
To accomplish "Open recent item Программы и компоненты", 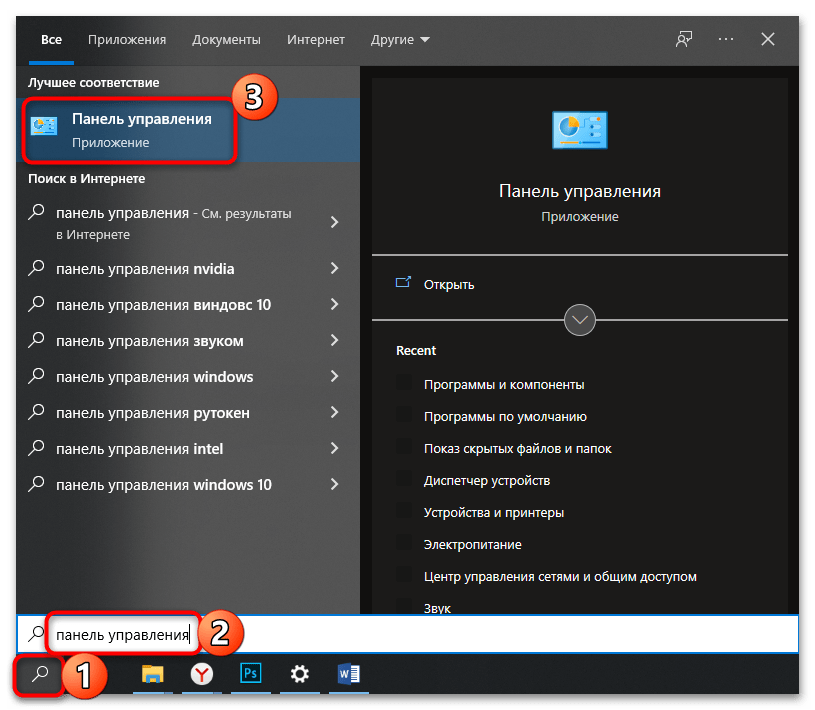I will click(504, 385).
